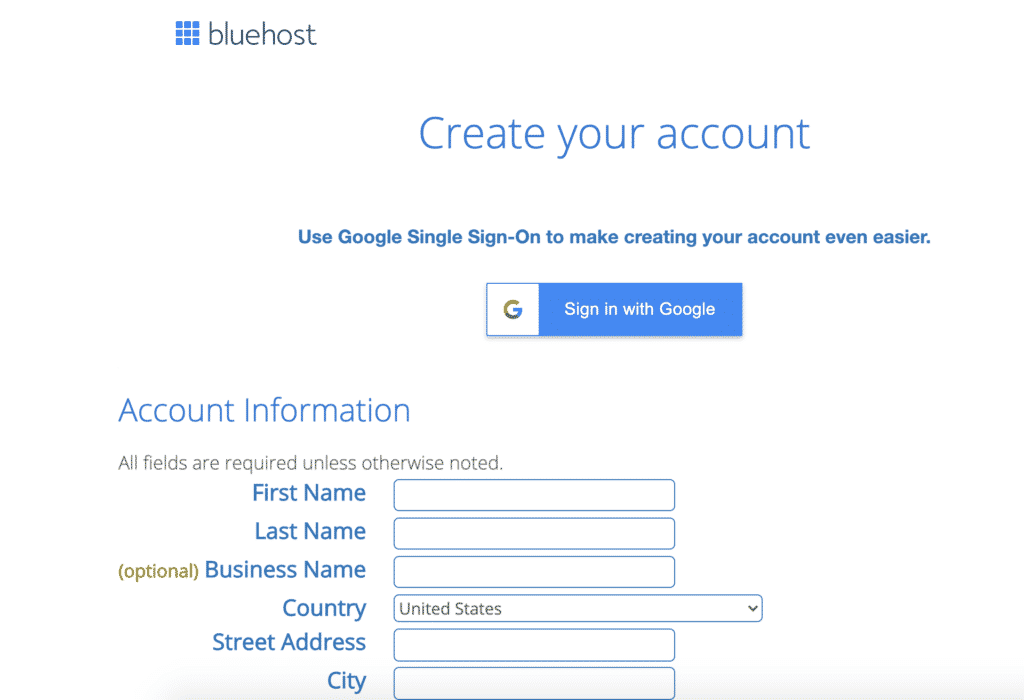Viewport: 1024px width, 700px height.
Task: Click the Google Single Sign-On message text
Action: click(x=614, y=237)
